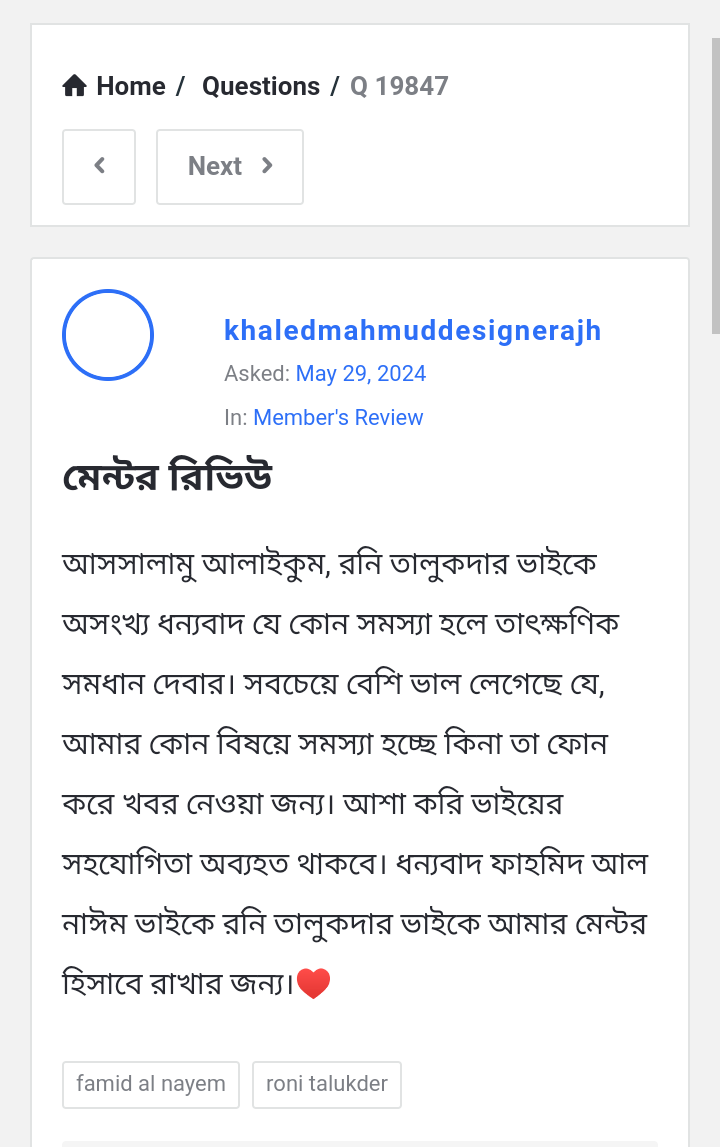Open the Member's Review category link
Viewport: 720px width, 1147px height.
(x=338, y=418)
